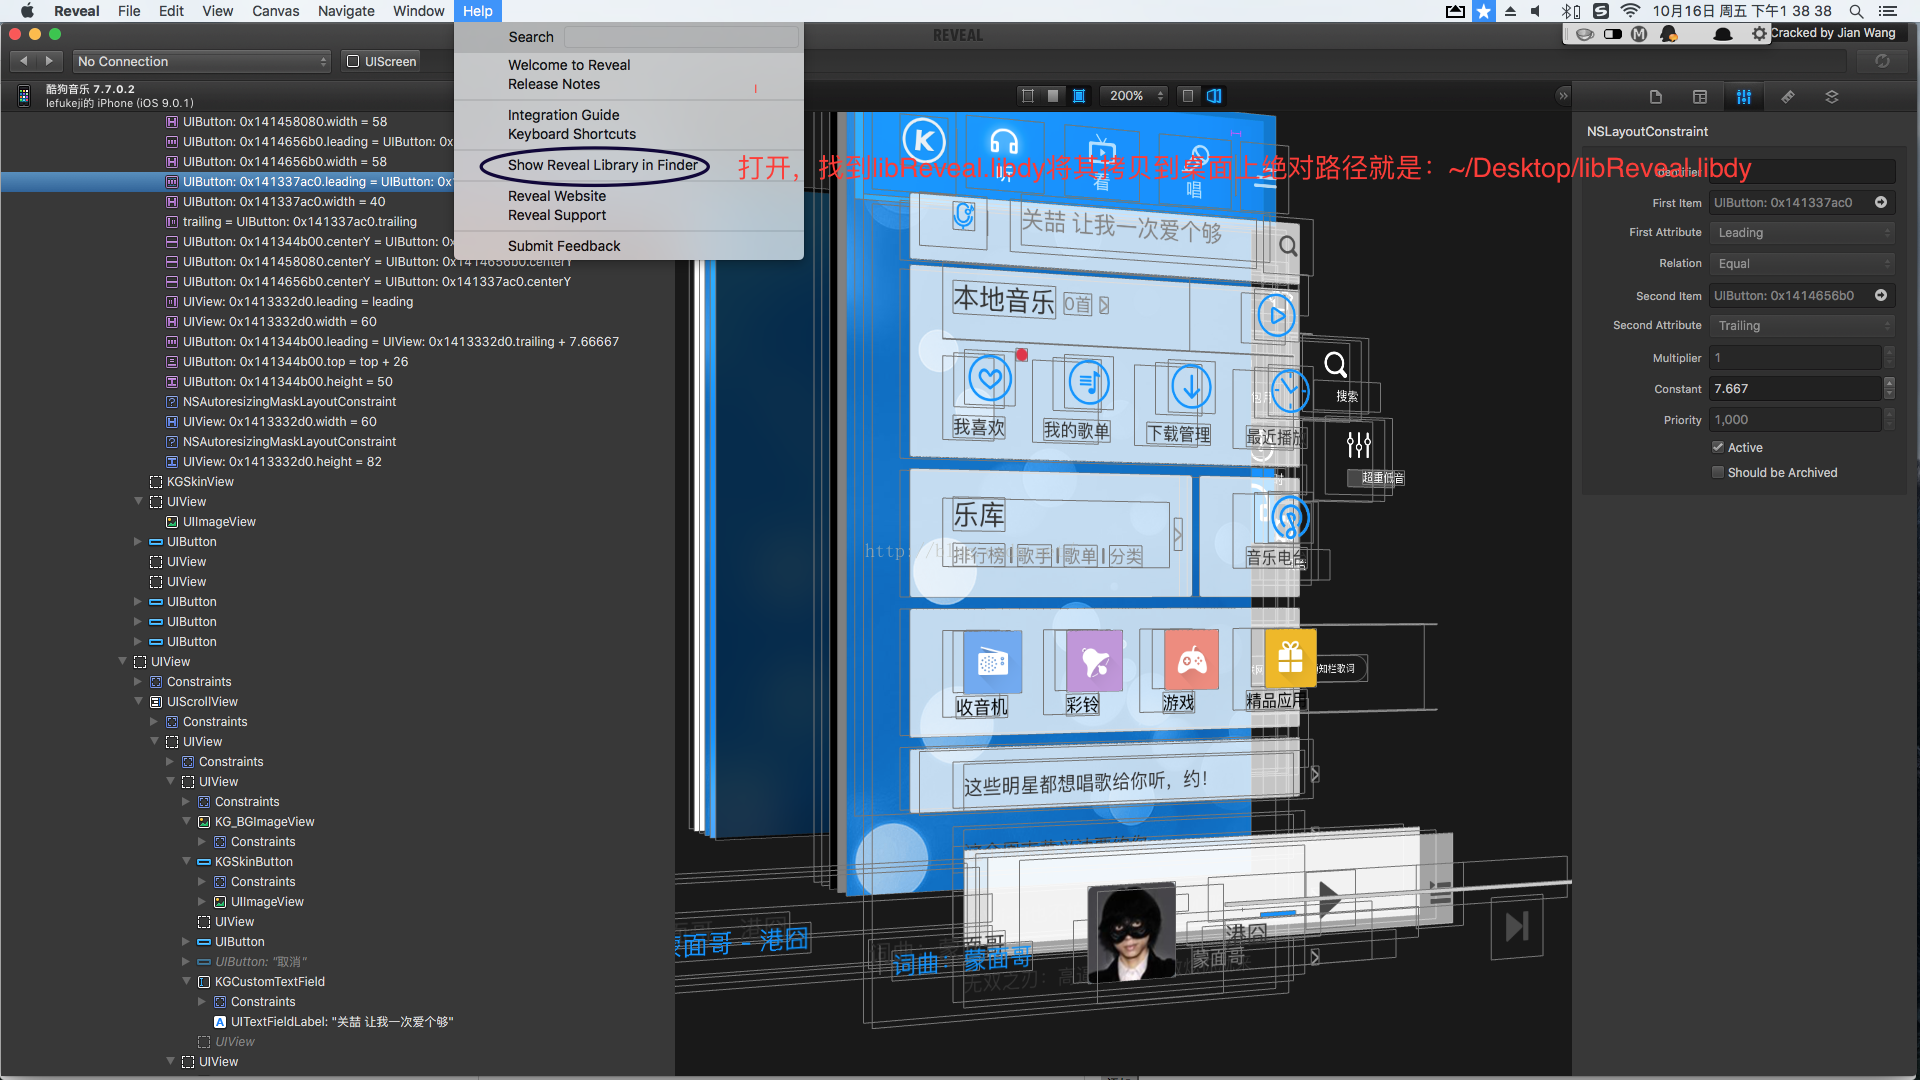Screen dimensions: 1920x1080
Task: Open the Attributes inspector (sliders icon)
Action: 1744,97
